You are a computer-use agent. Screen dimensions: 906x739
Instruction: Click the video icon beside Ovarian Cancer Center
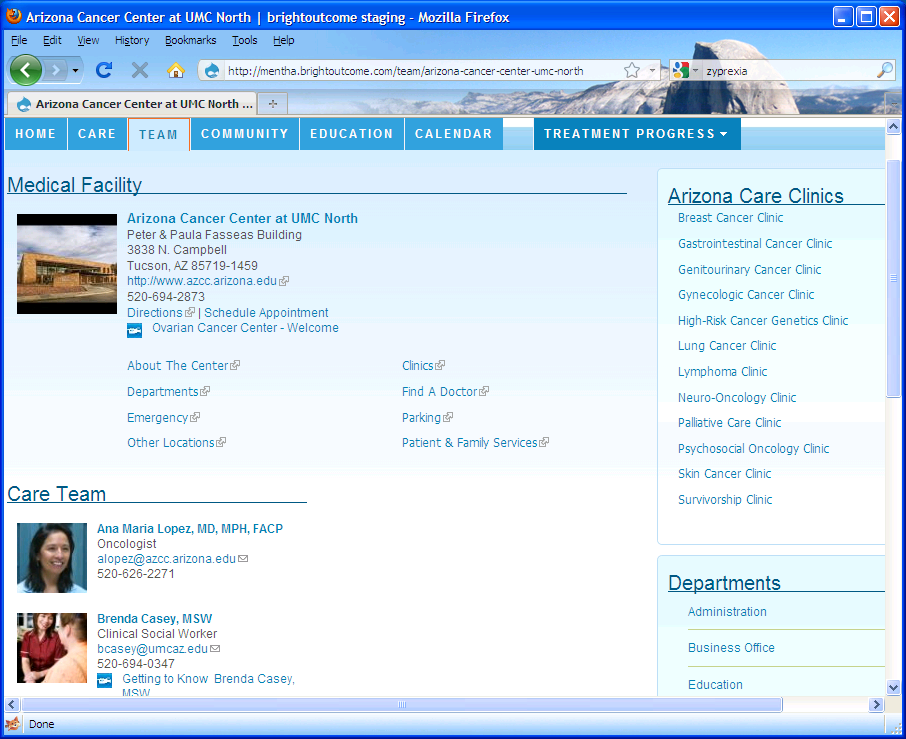click(x=135, y=330)
